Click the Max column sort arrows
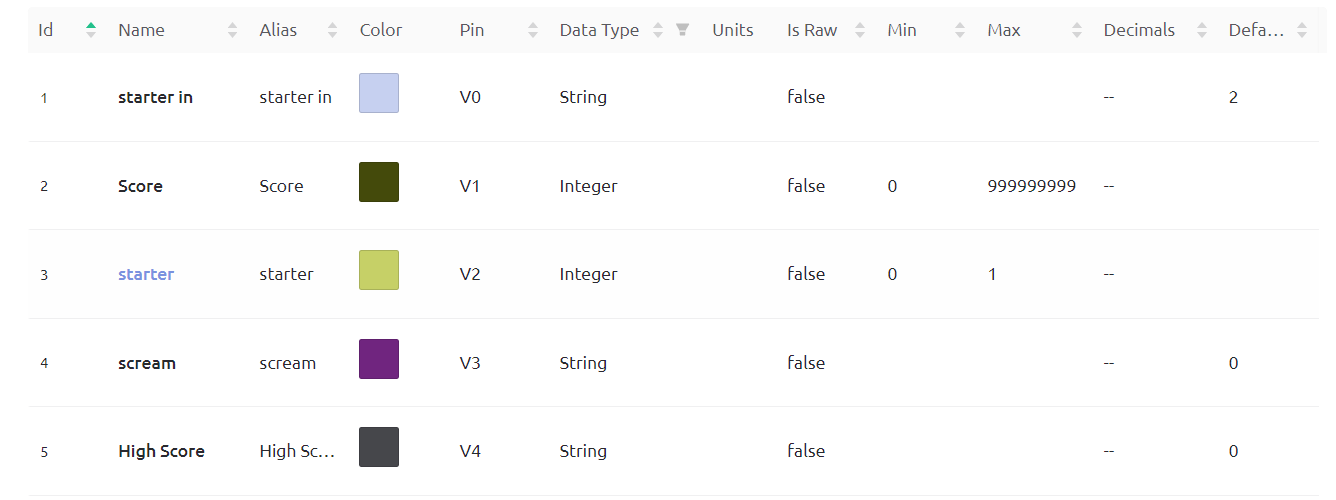Viewport: 1336px width, 500px height. (x=1077, y=30)
